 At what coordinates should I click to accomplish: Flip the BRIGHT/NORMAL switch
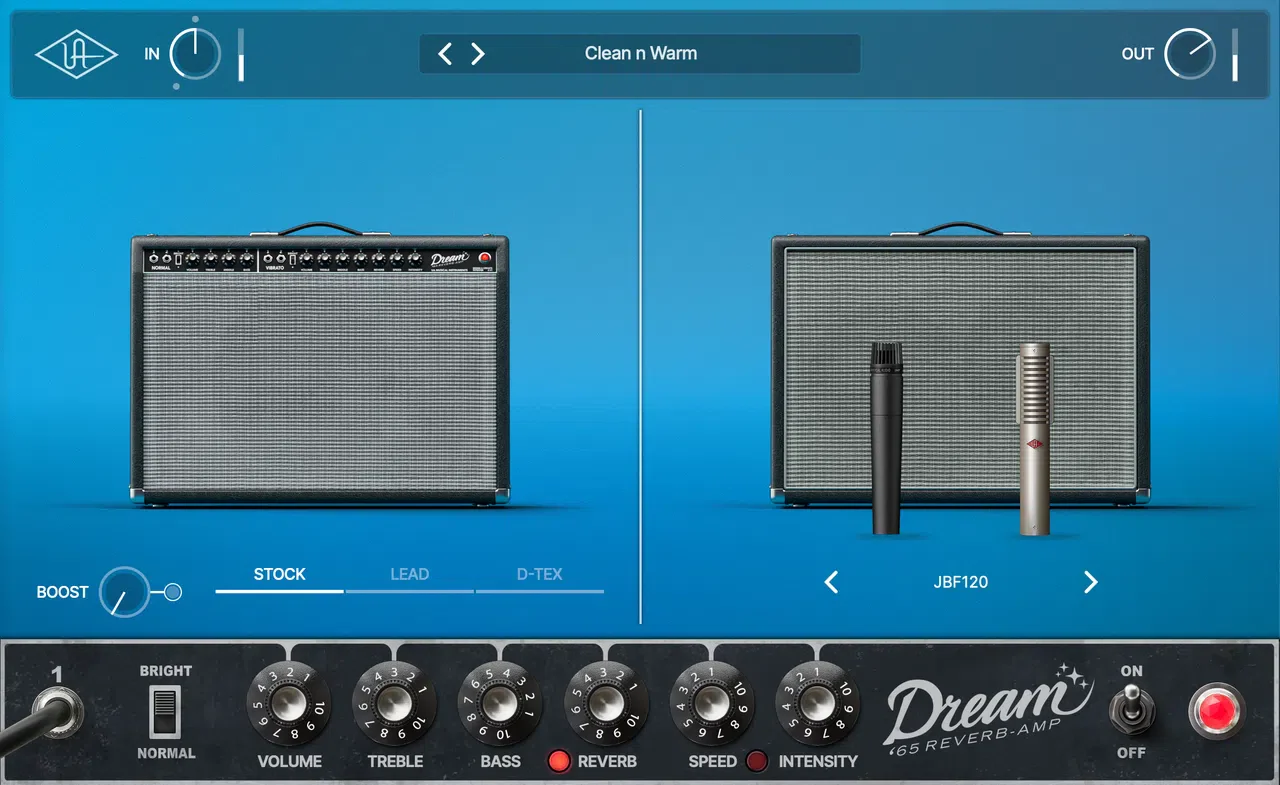pyautogui.click(x=165, y=713)
